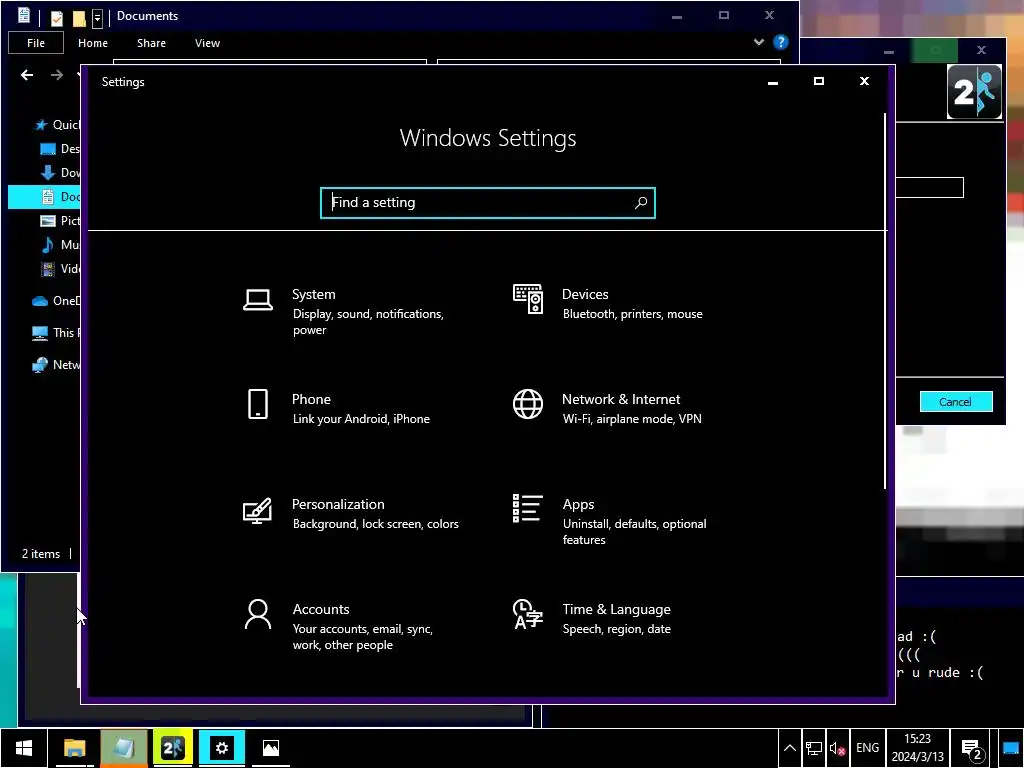Open Accounts person icon
The image size is (1024, 768).
coord(258,615)
